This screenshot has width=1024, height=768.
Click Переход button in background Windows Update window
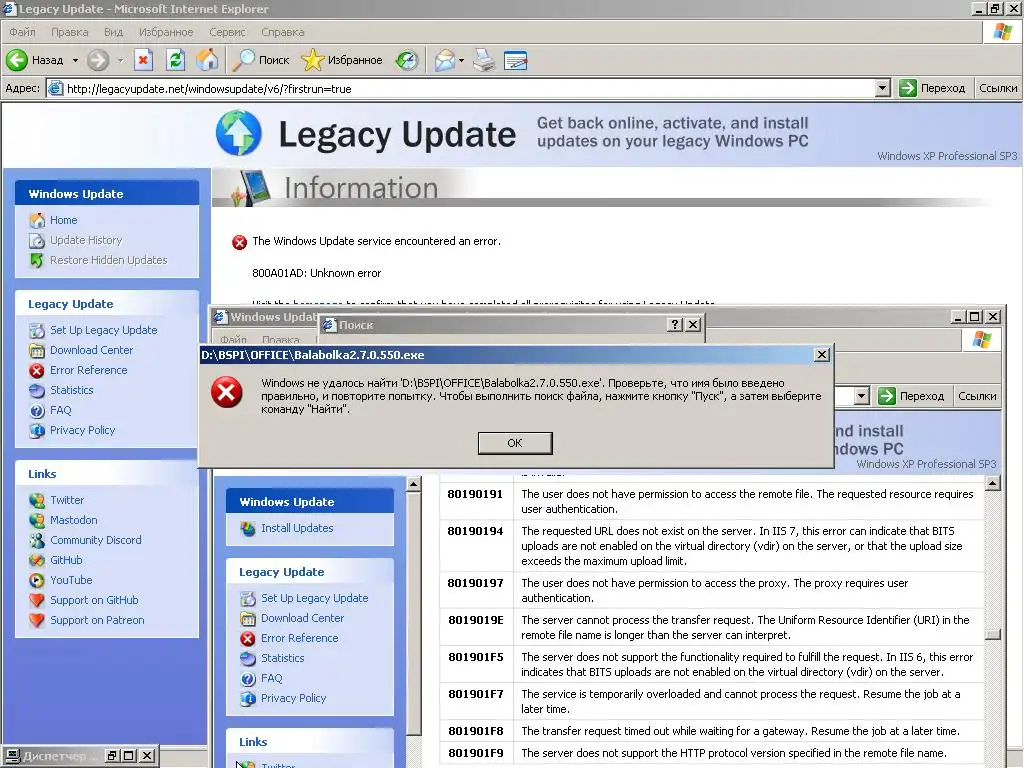pos(912,396)
